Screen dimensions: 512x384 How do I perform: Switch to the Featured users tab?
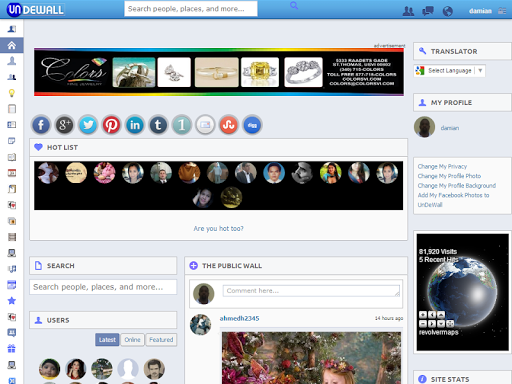click(x=161, y=340)
